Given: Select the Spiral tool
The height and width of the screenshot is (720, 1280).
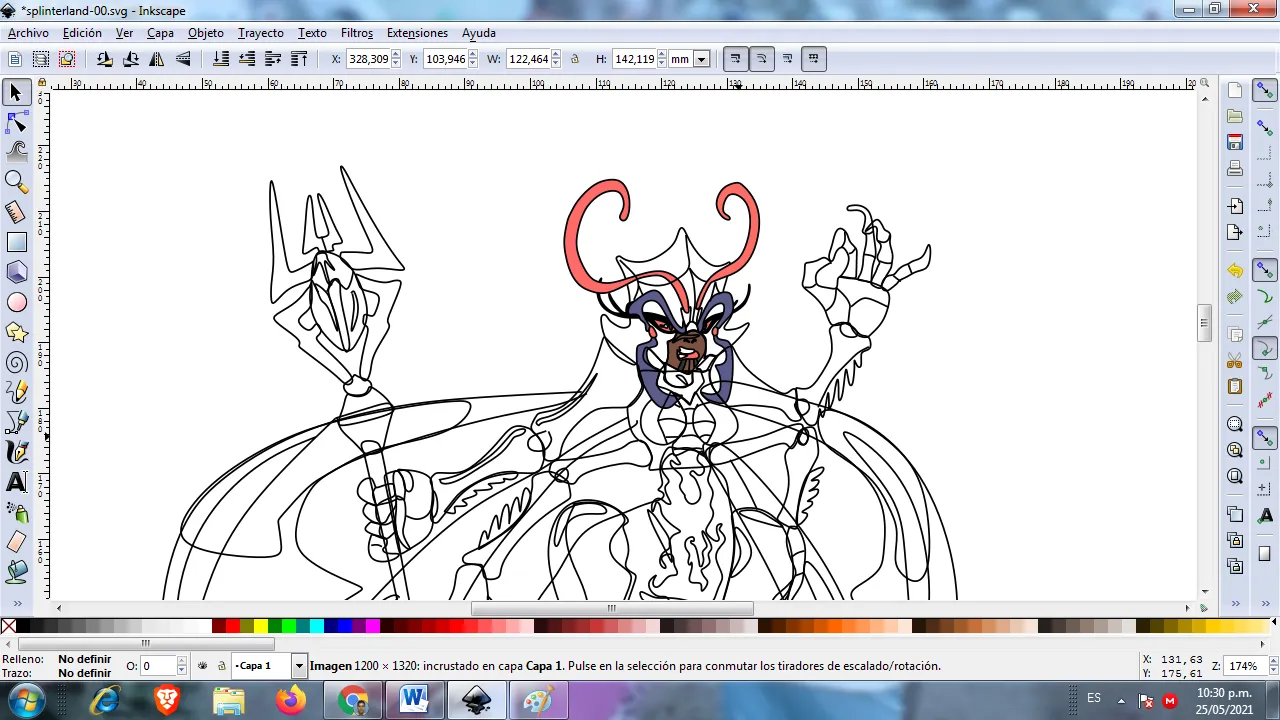Looking at the screenshot, I should point(17,362).
